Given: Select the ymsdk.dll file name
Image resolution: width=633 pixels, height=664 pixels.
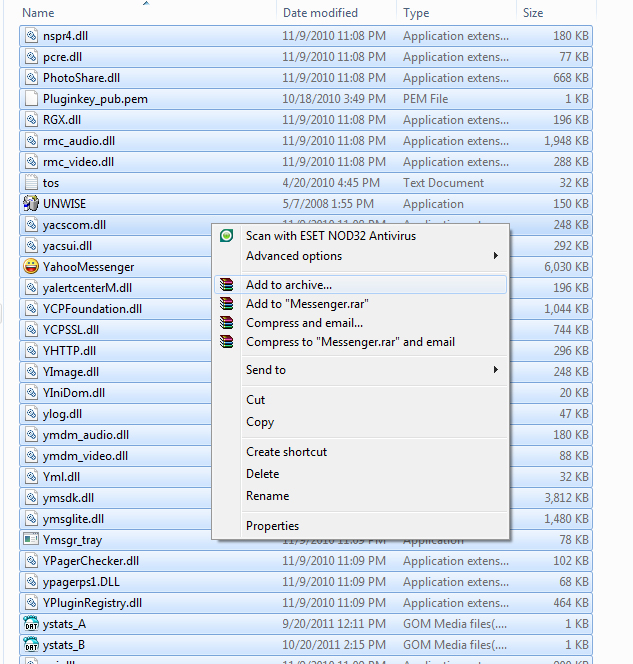Looking at the screenshot, I should tap(68, 498).
